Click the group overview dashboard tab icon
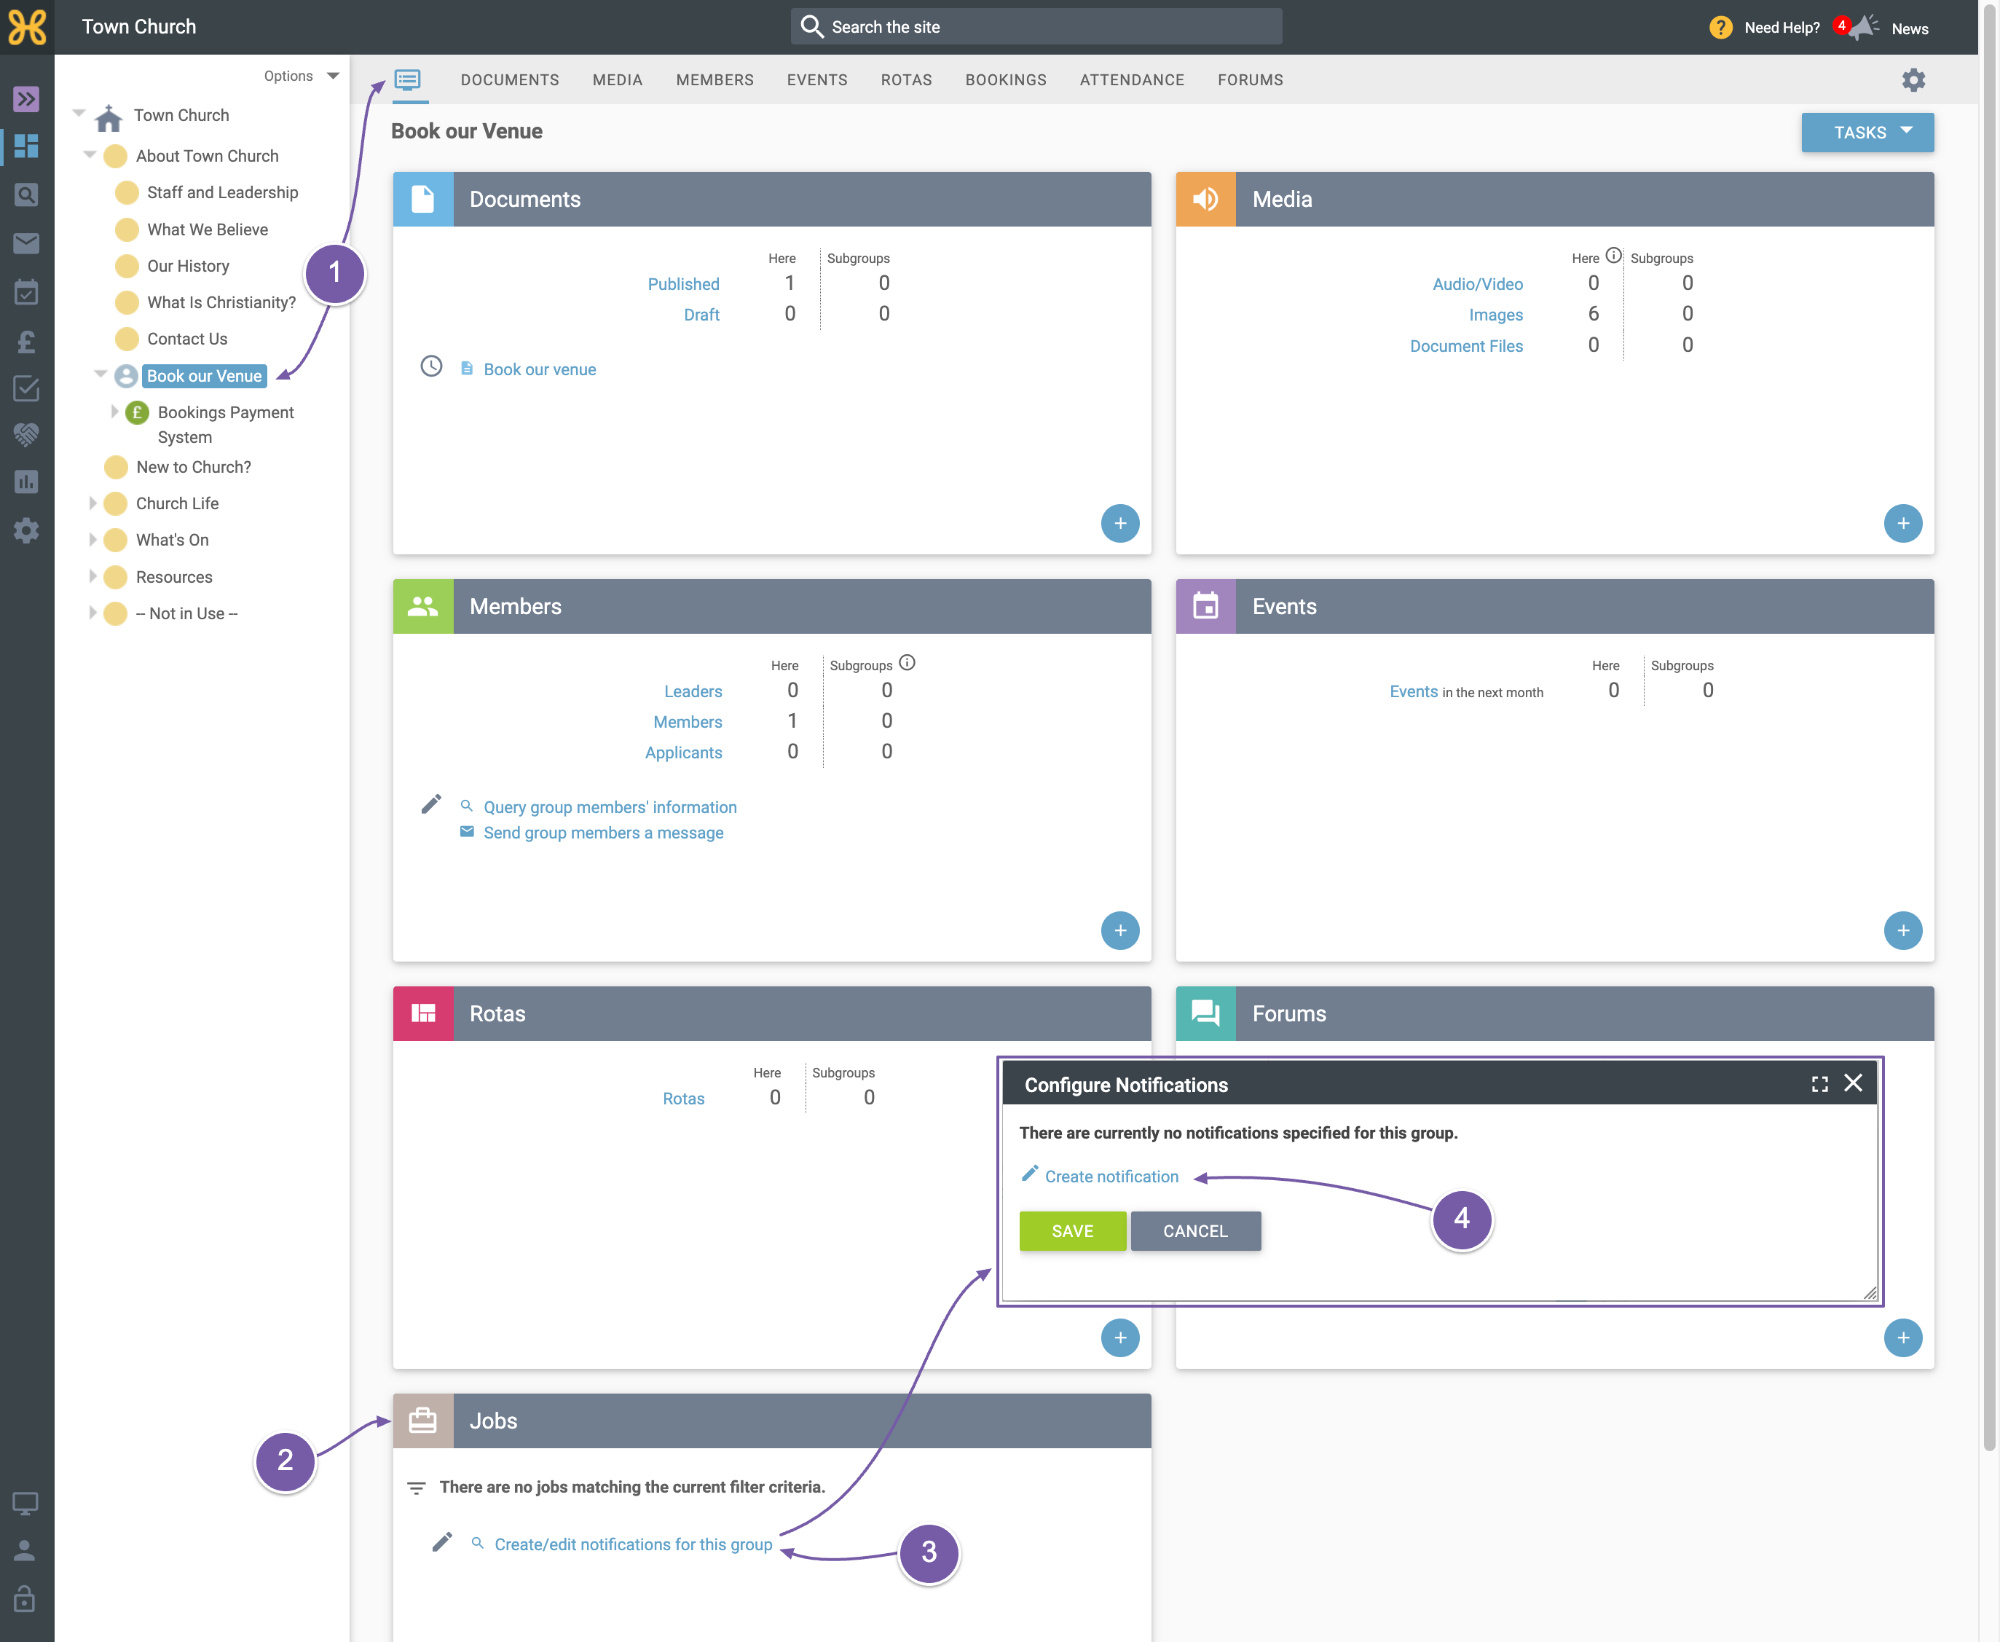The height and width of the screenshot is (1642, 2000). (408, 80)
